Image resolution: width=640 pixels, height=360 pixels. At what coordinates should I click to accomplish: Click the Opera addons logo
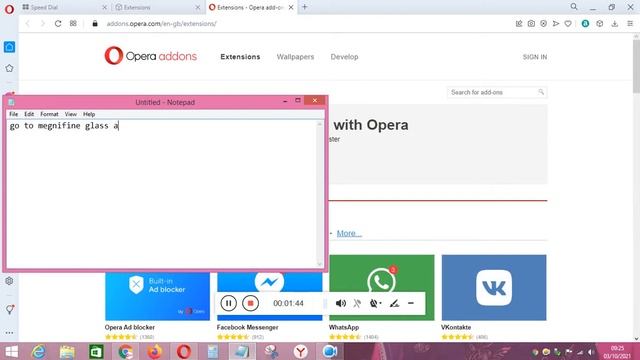[150, 56]
